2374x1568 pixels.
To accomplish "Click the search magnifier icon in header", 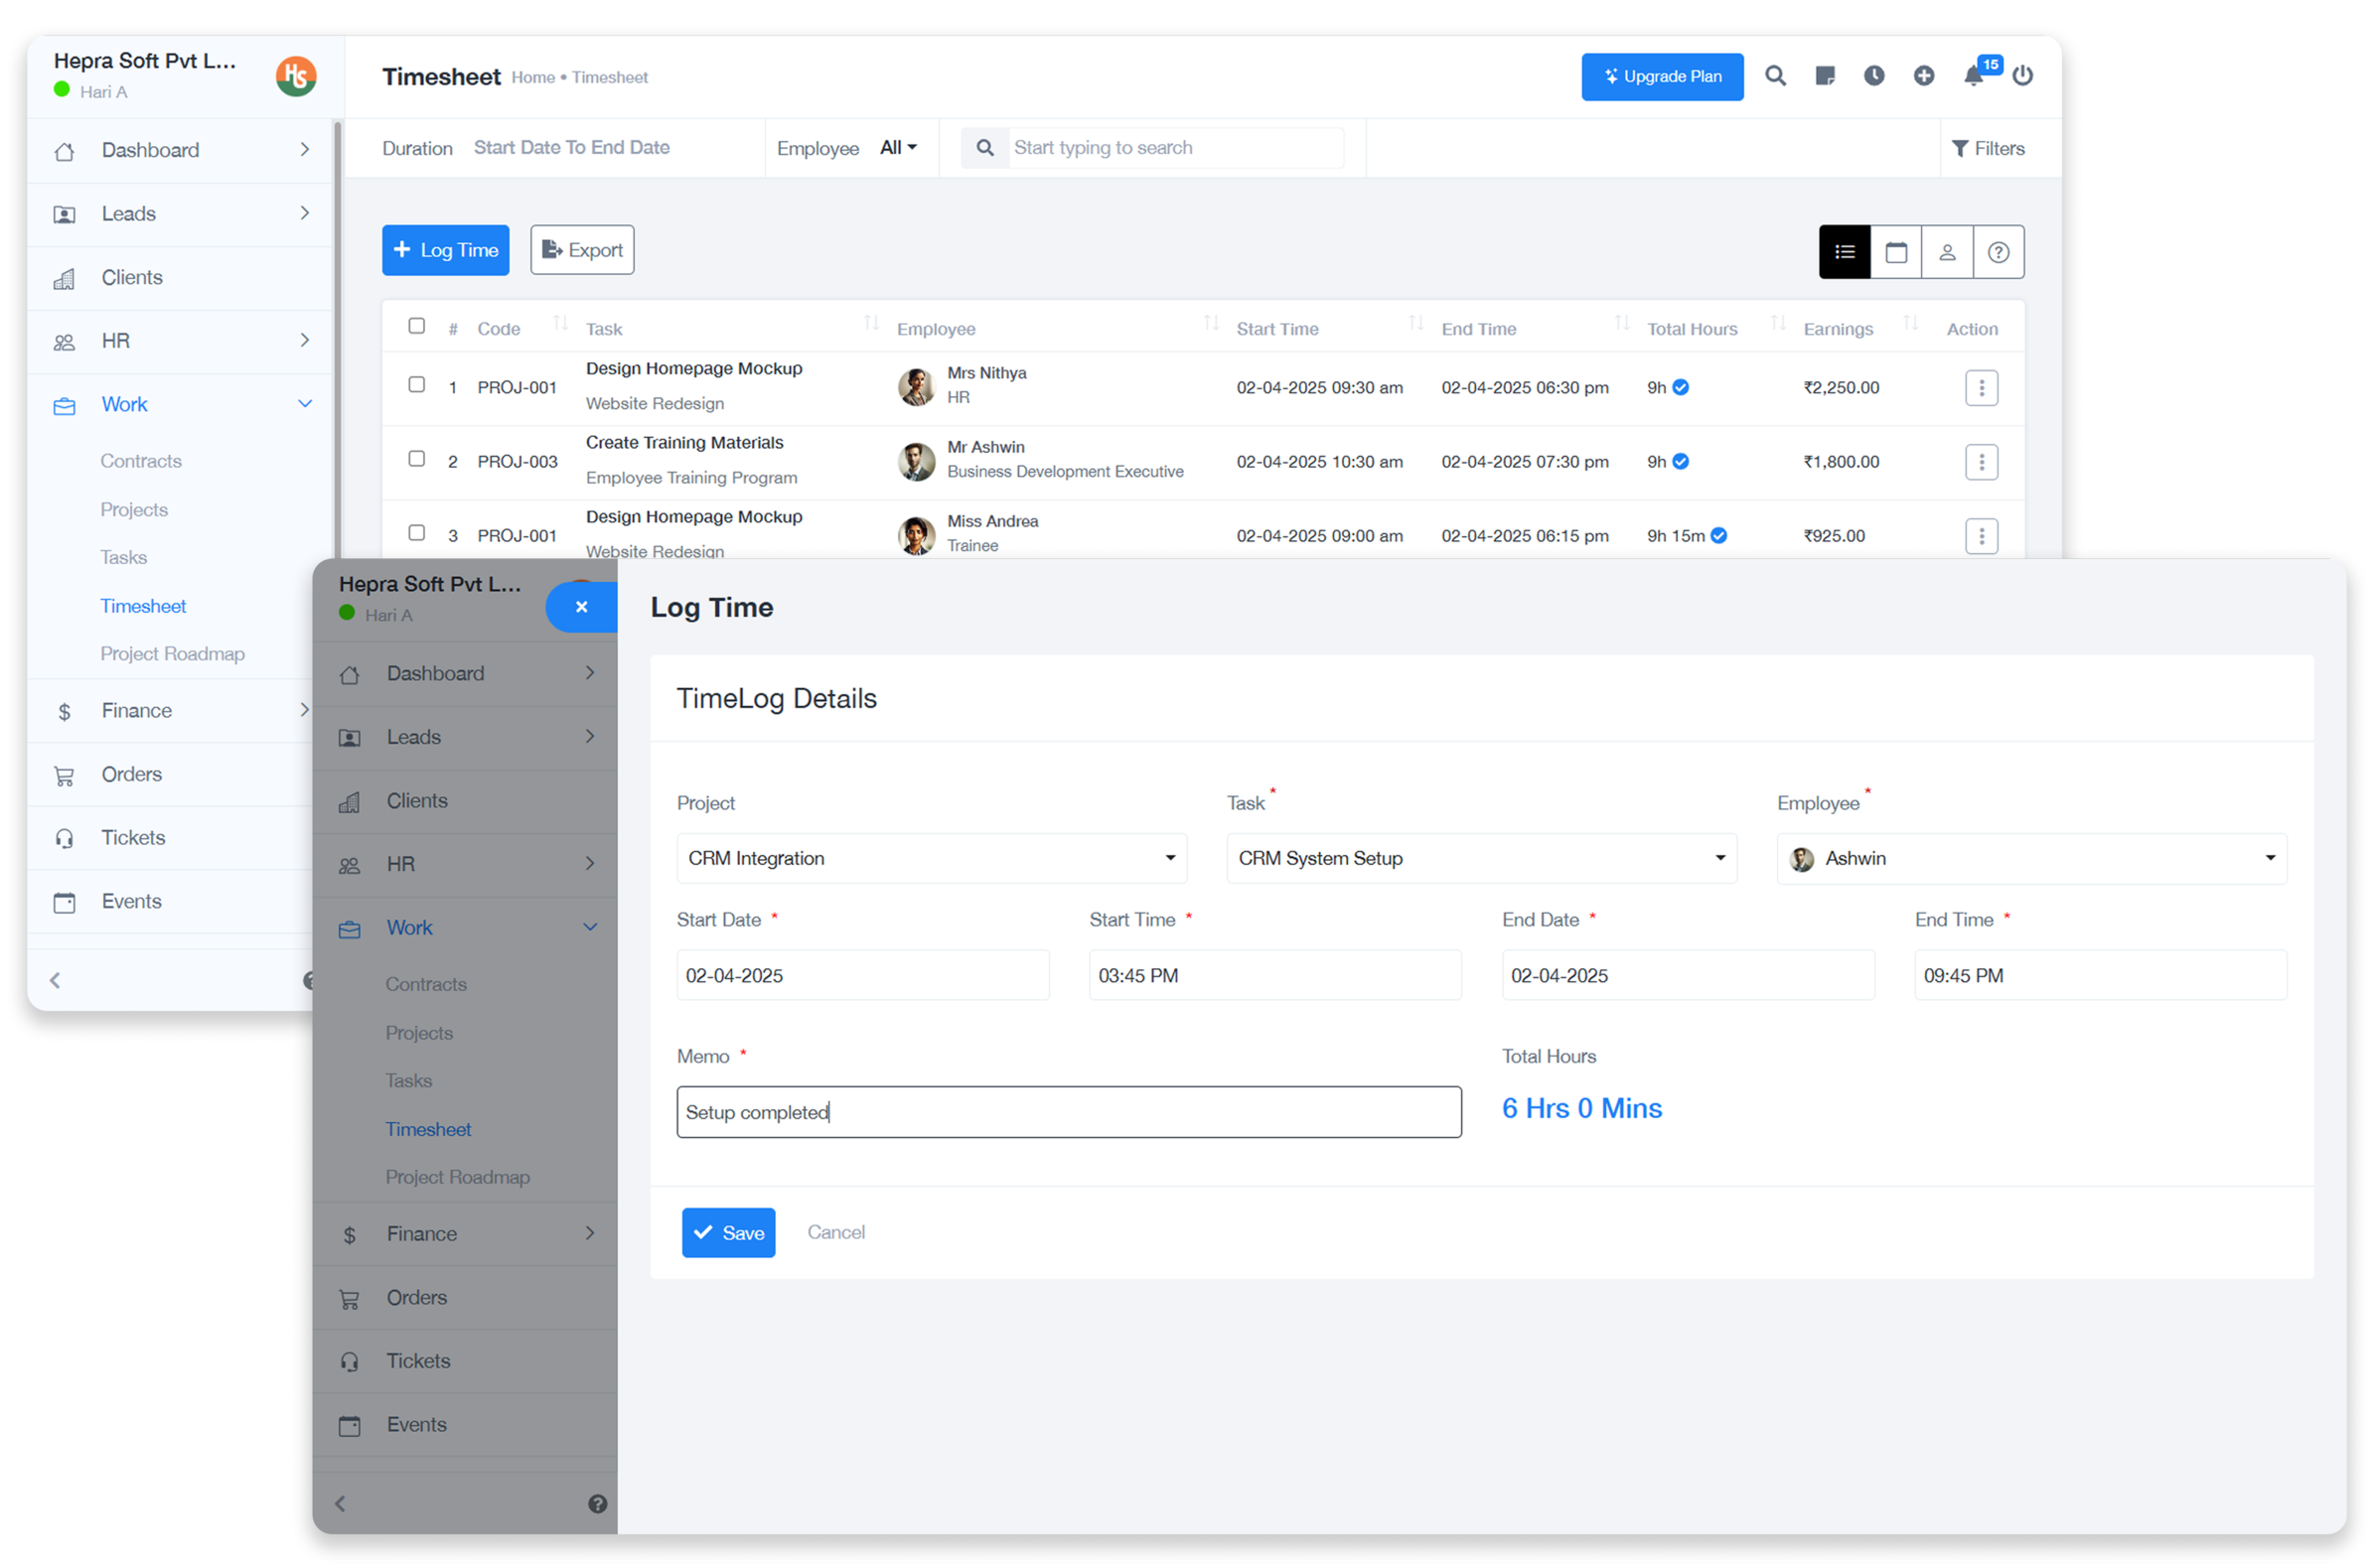I will coord(1775,76).
